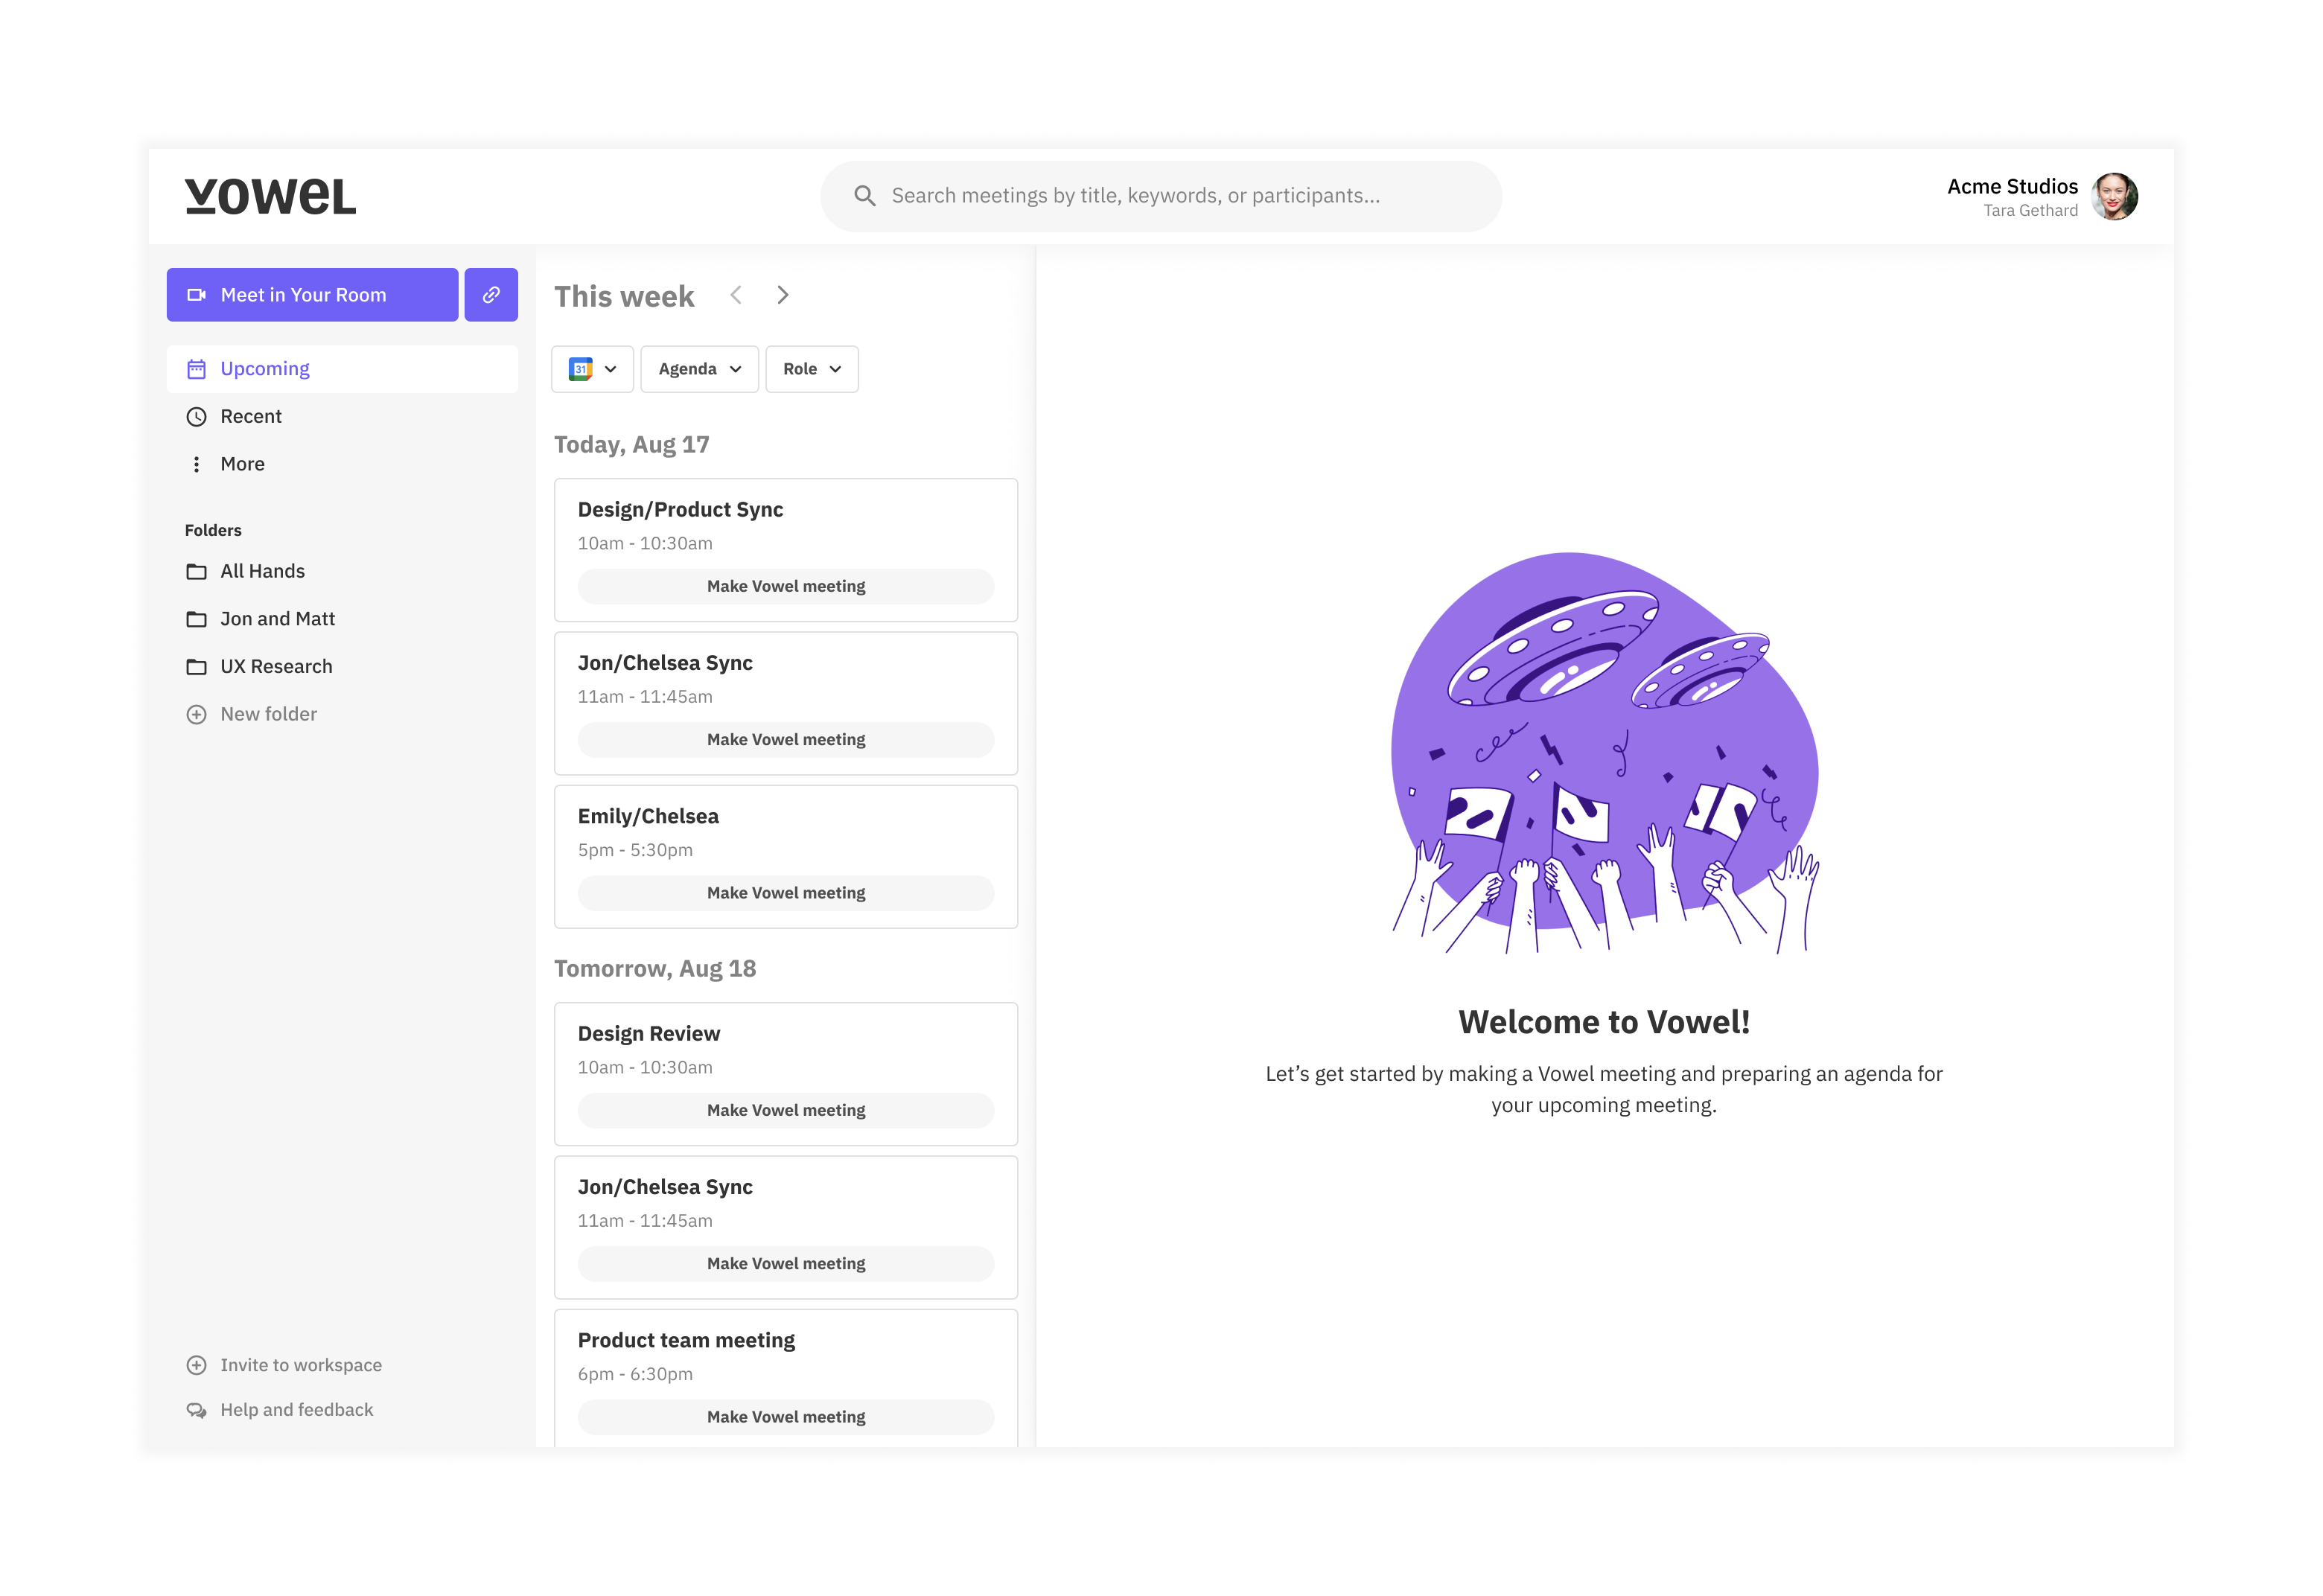Click the All Hands folder icon
2323x1596 pixels.
pyautogui.click(x=197, y=571)
